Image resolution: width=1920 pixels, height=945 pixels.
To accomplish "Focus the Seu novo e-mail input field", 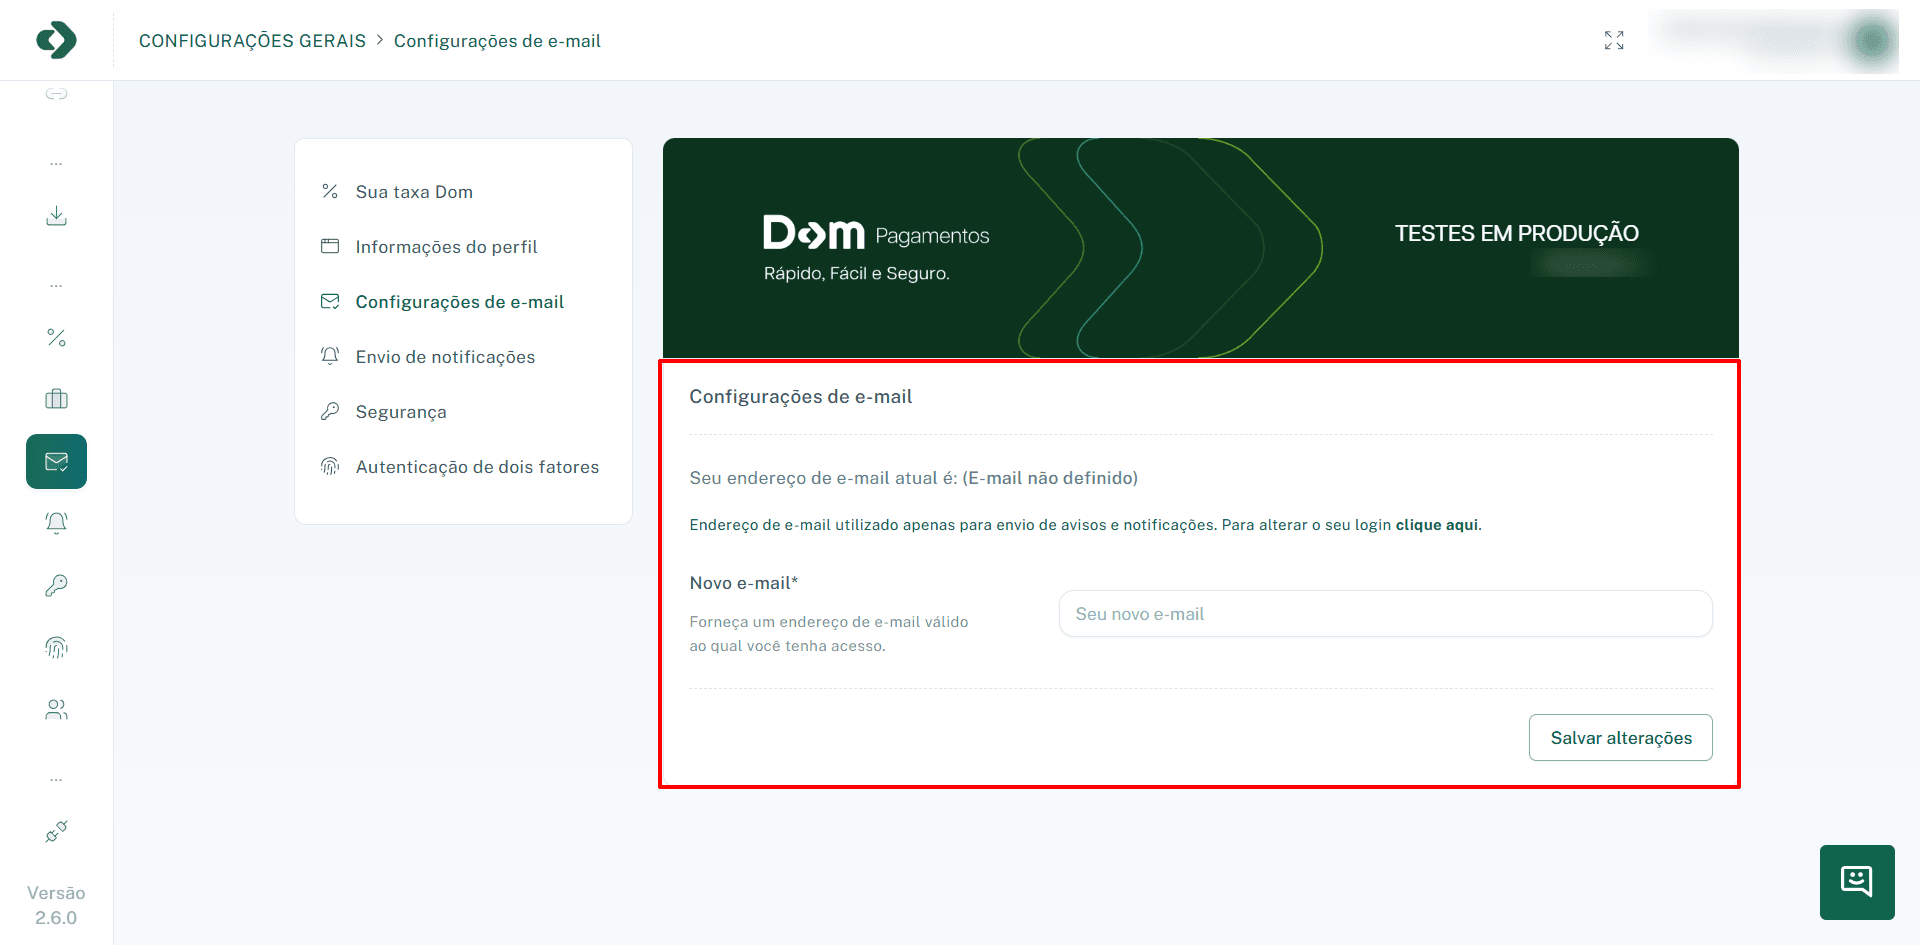I will point(1384,613).
